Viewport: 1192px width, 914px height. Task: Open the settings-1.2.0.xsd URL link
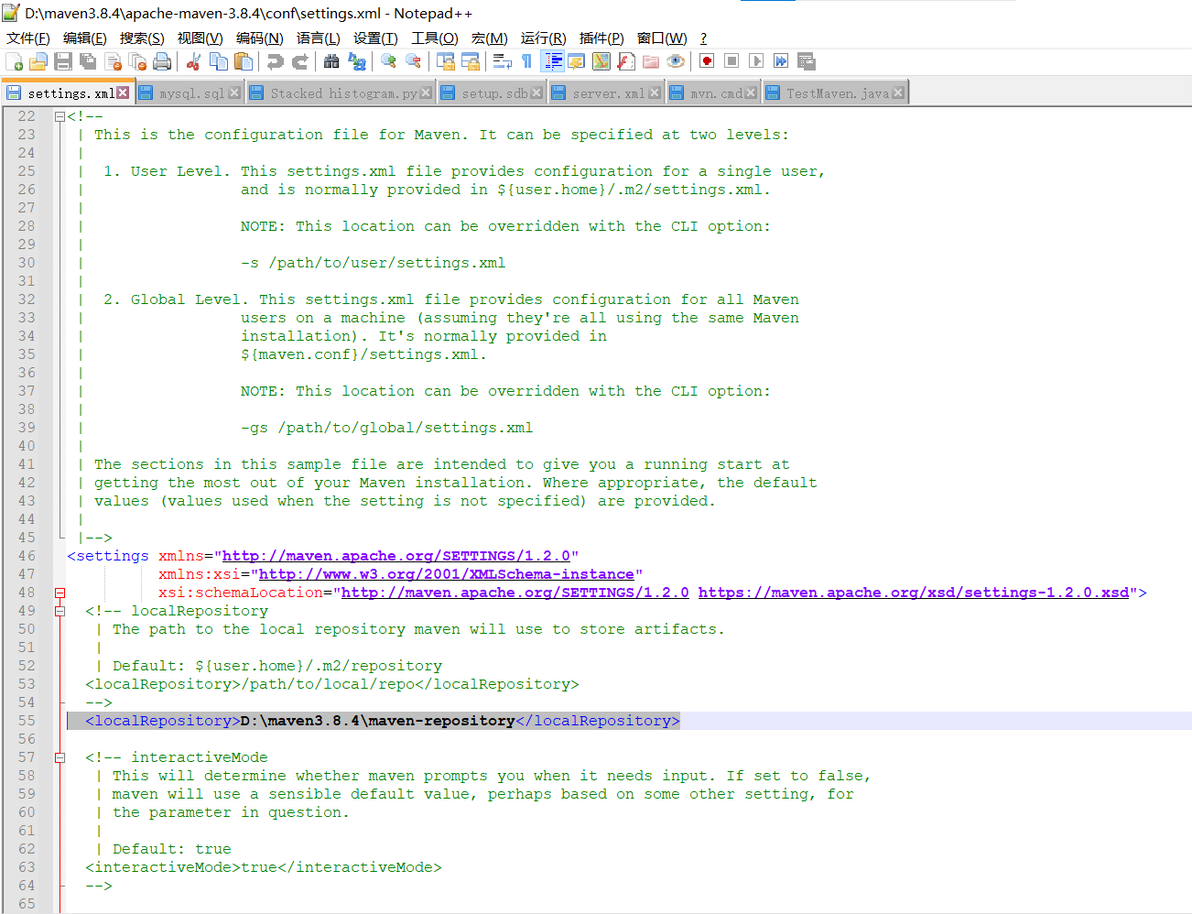pyautogui.click(x=913, y=592)
